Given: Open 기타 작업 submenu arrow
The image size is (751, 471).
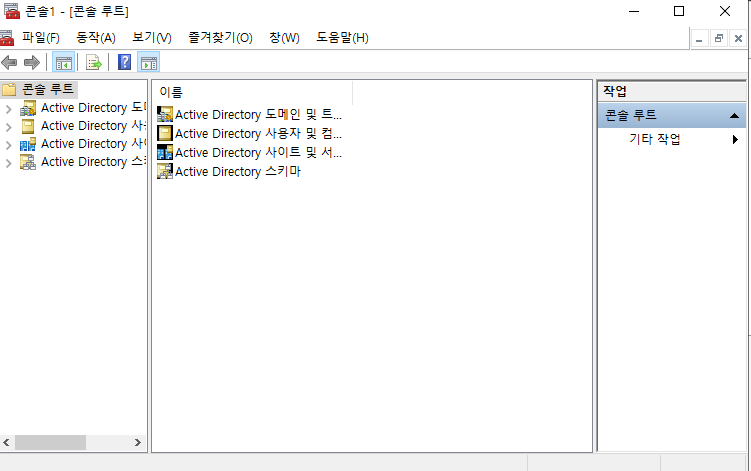Looking at the screenshot, I should 735,139.
